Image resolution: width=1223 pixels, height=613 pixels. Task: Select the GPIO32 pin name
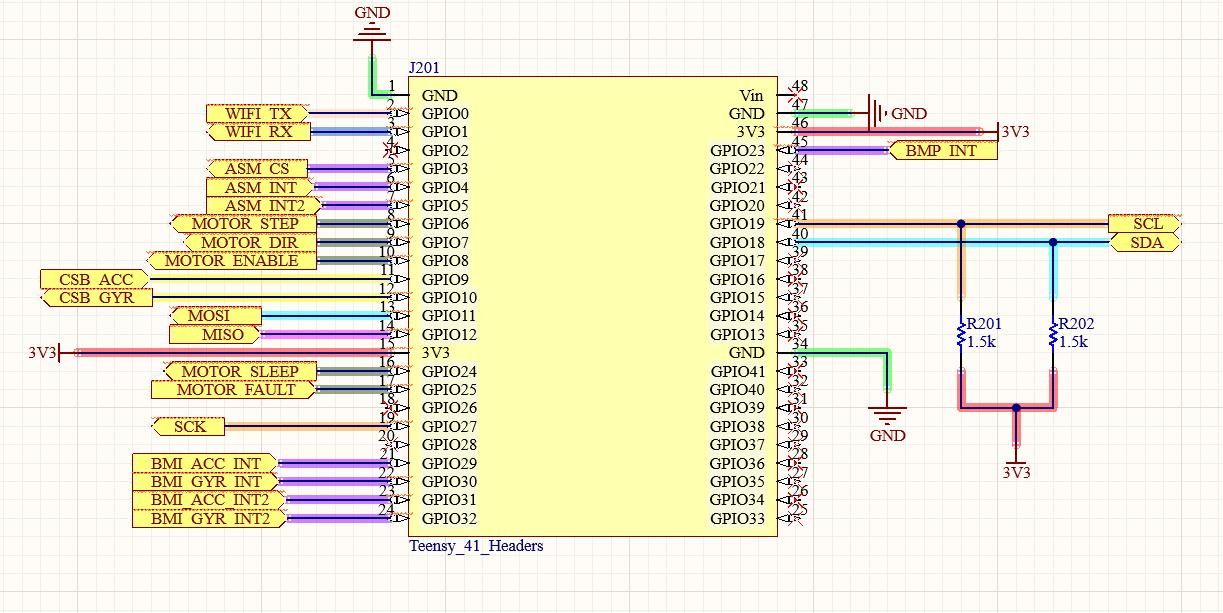pyautogui.click(x=449, y=518)
